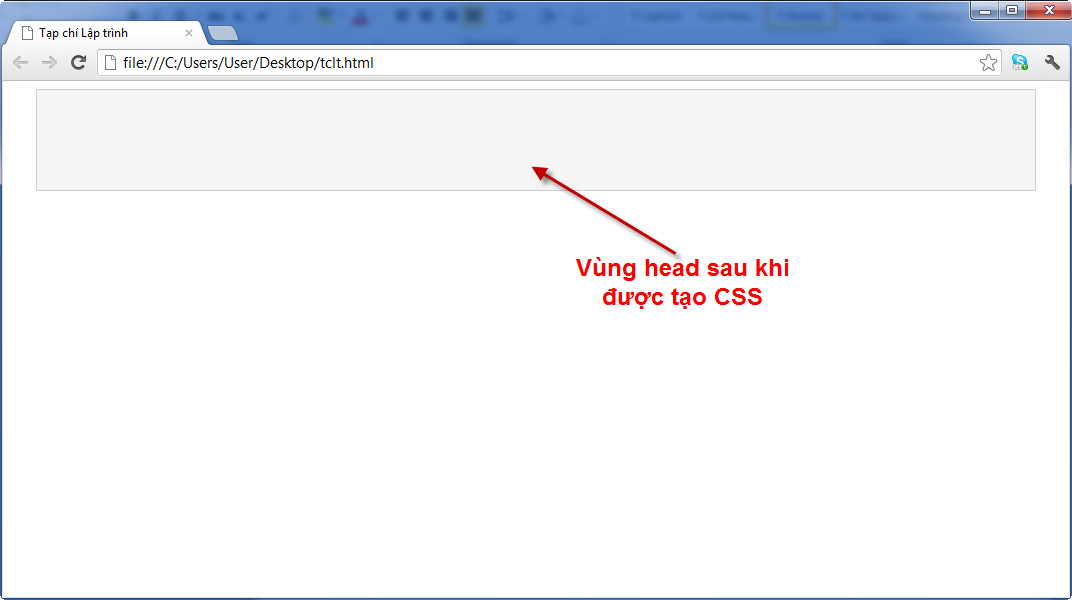The width and height of the screenshot is (1072, 600).
Task: Minimize the Chrome window
Action: click(x=985, y=10)
